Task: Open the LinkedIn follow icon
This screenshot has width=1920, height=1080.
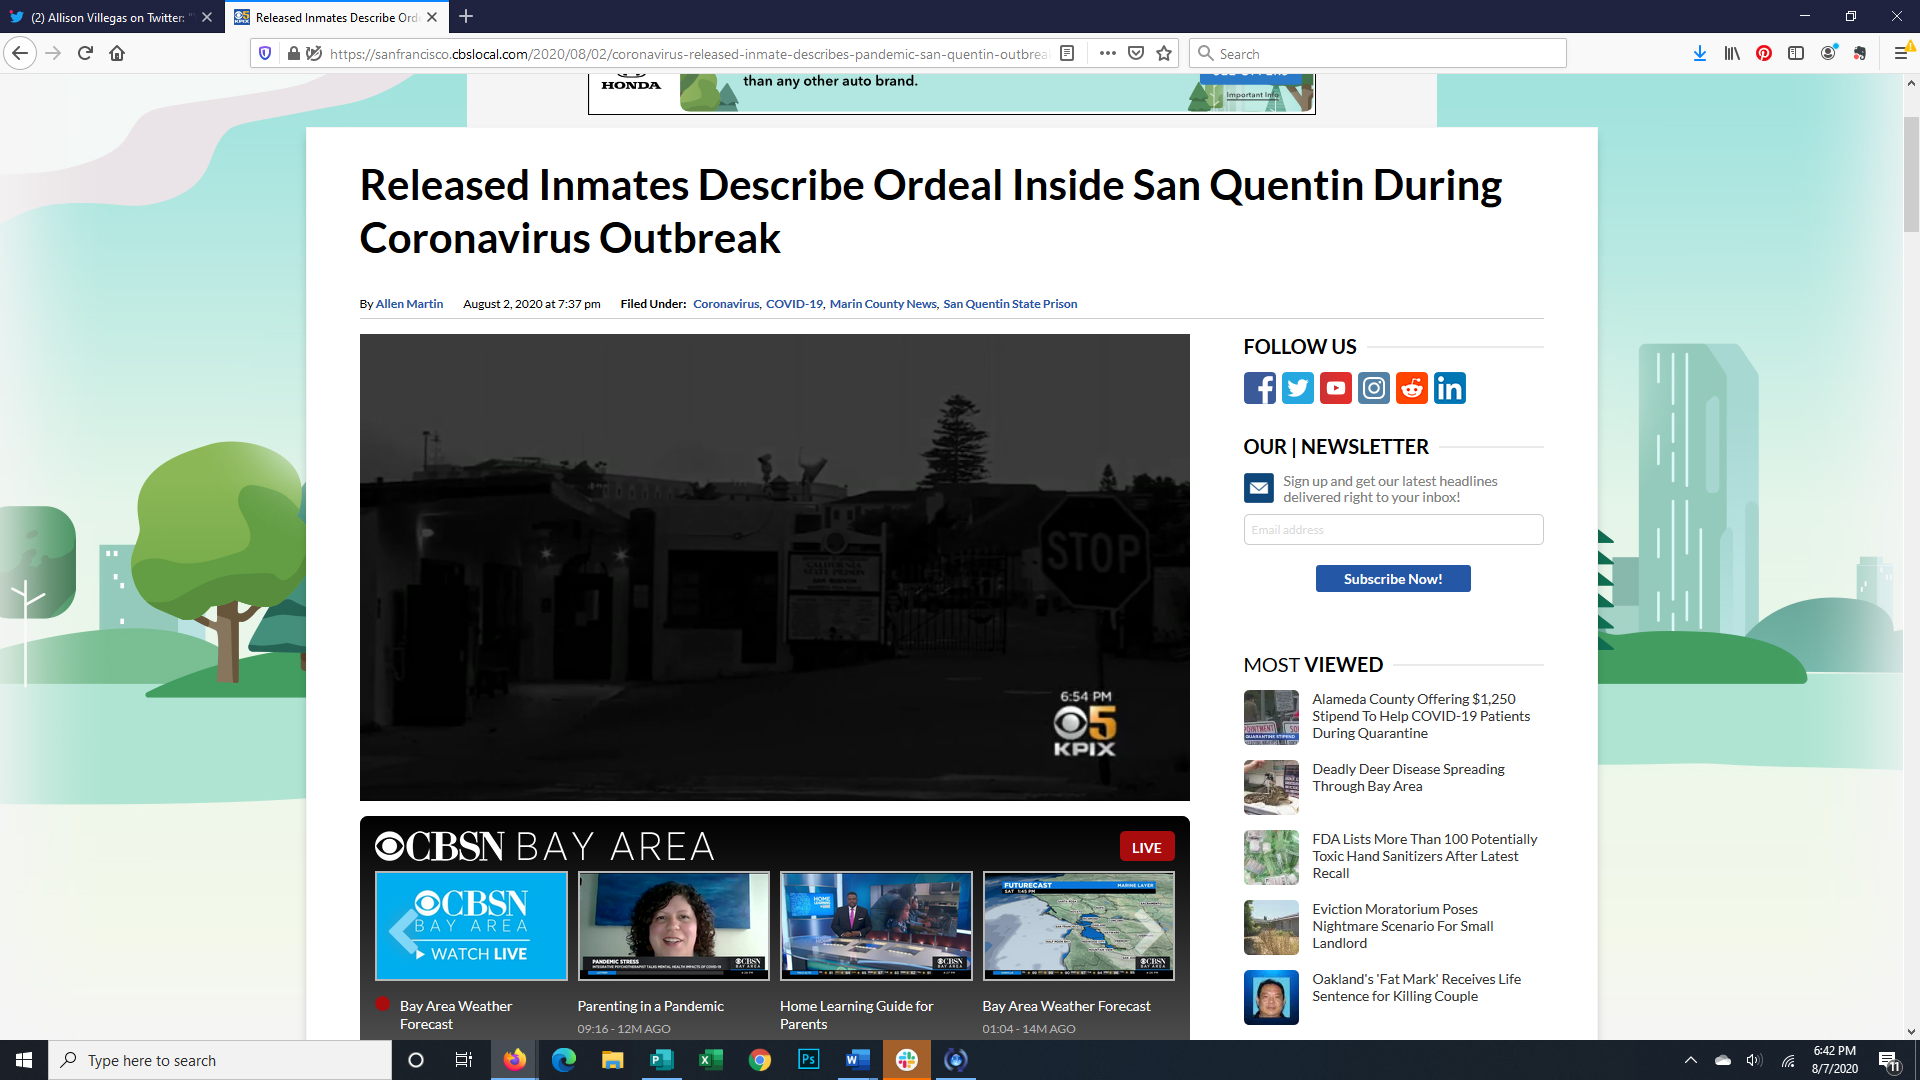Action: coord(1449,388)
